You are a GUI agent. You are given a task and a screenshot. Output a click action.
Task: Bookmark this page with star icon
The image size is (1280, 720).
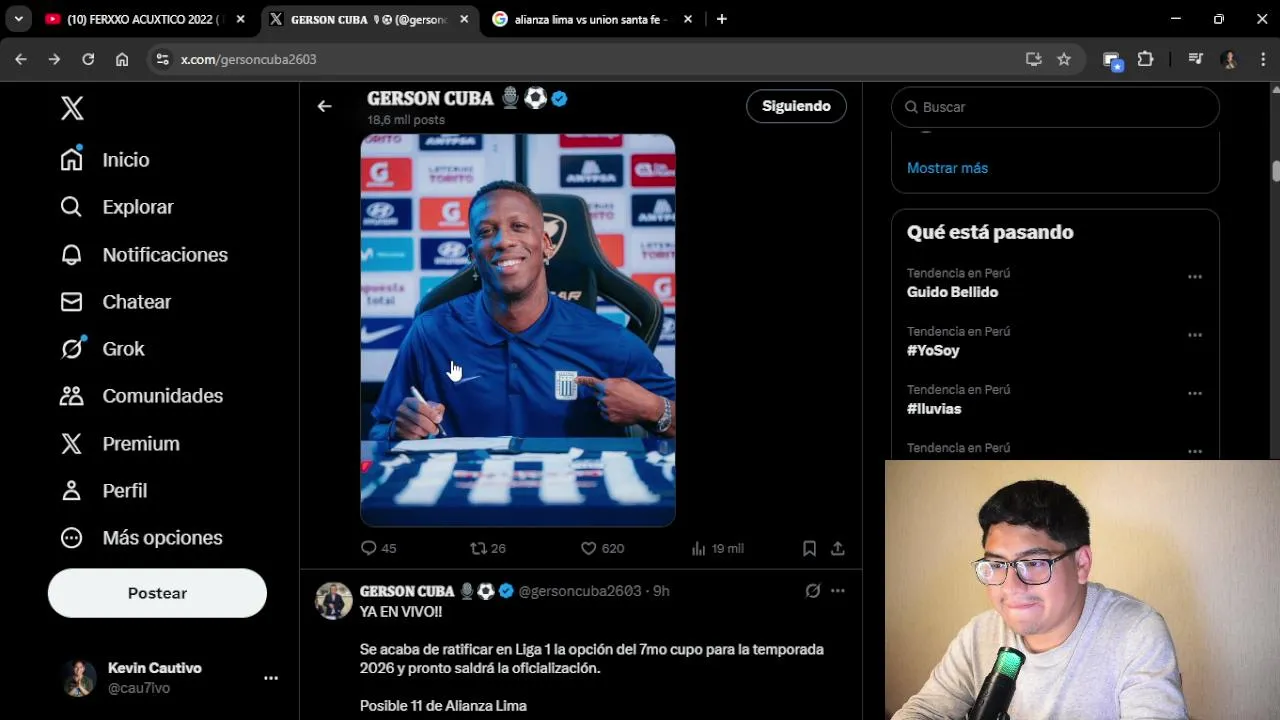pyautogui.click(x=1064, y=59)
